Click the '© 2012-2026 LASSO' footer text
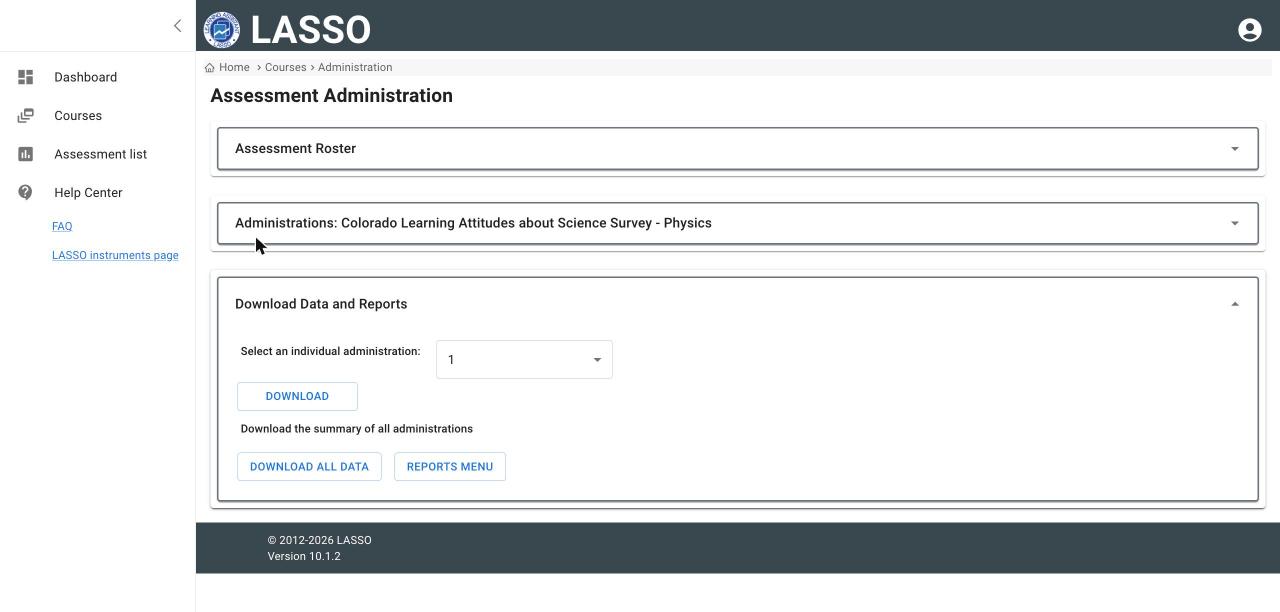Screen dimensions: 1280x612 click(319, 540)
